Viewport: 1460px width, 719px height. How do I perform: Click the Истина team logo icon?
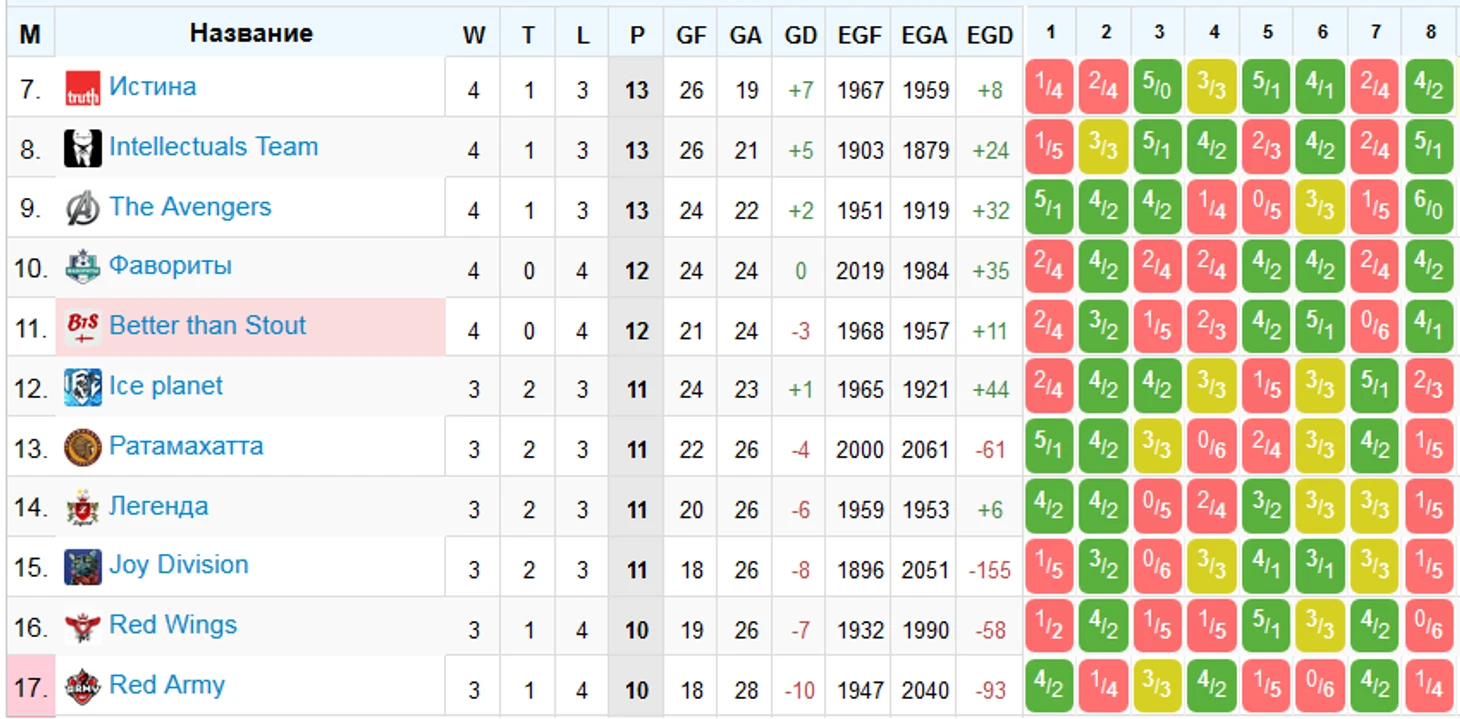coord(83,88)
